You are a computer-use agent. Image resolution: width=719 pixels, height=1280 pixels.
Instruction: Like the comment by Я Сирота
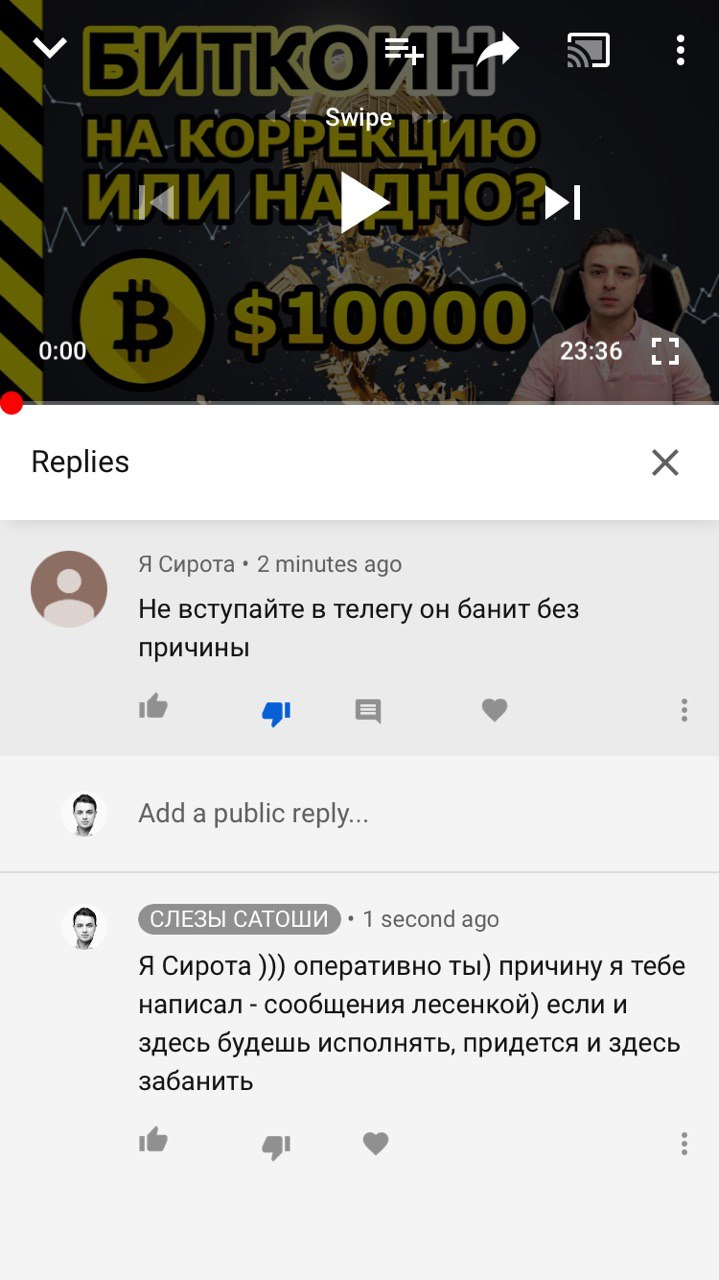153,708
